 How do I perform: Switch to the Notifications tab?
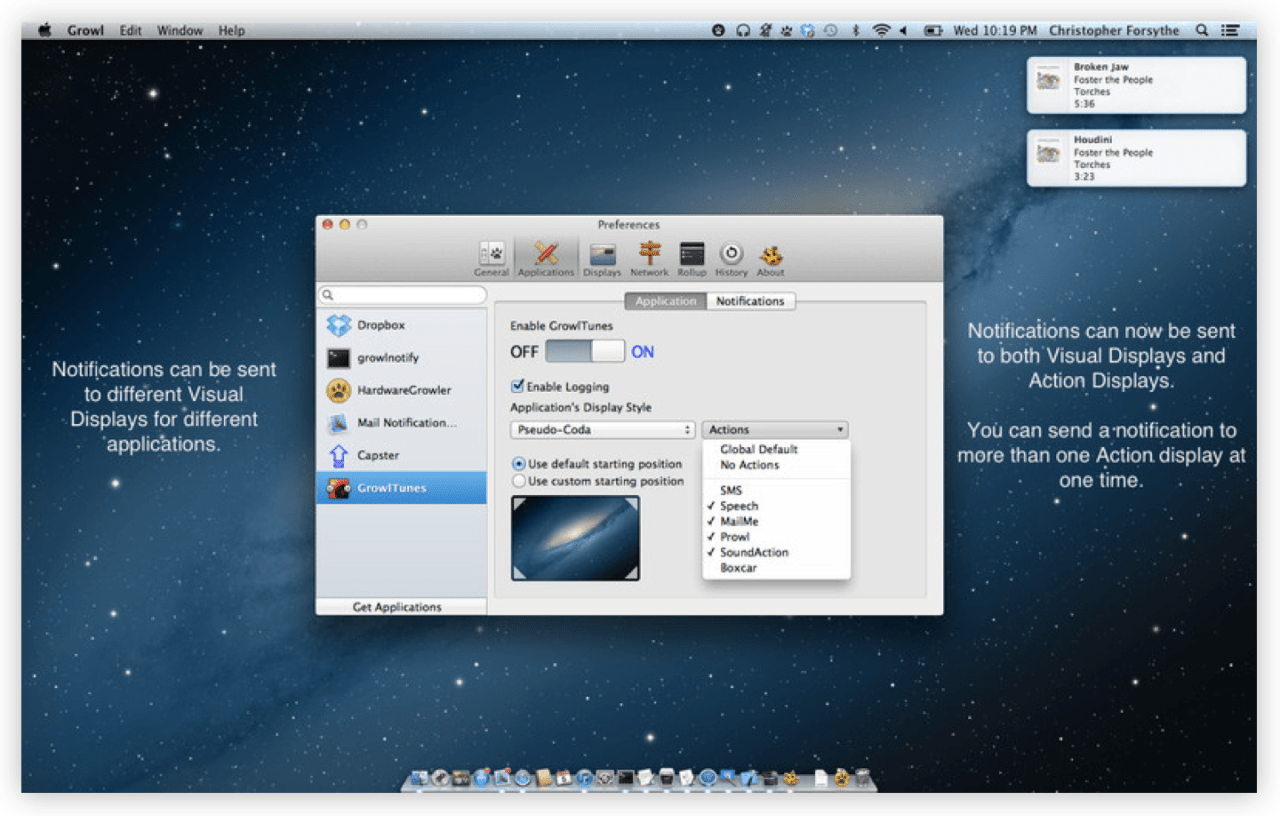[750, 301]
